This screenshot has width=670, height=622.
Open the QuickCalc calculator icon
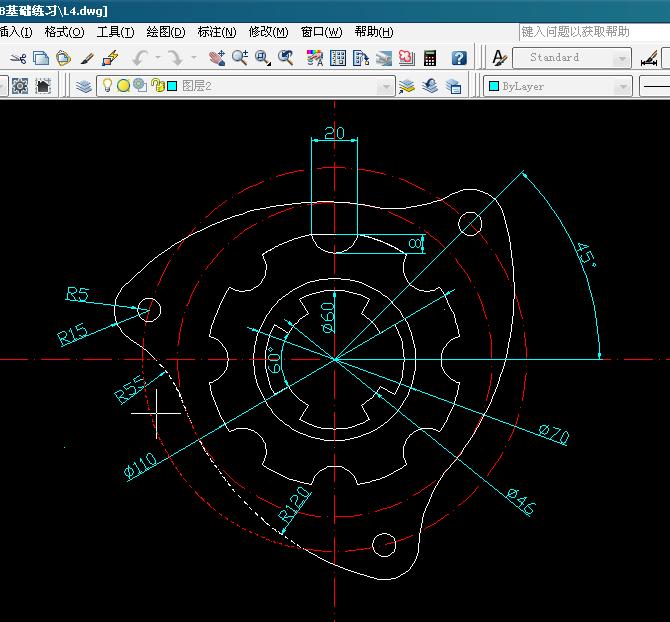point(430,58)
